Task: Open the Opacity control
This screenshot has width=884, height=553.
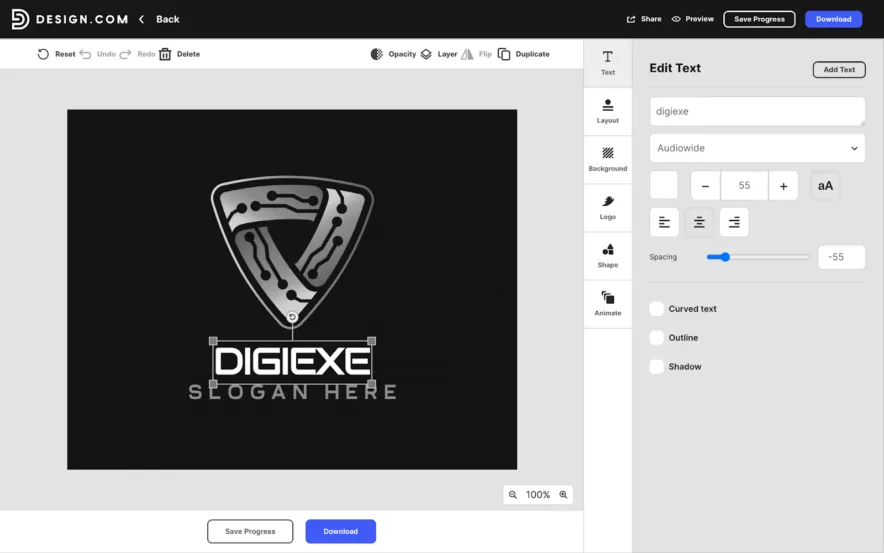Action: click(377, 54)
